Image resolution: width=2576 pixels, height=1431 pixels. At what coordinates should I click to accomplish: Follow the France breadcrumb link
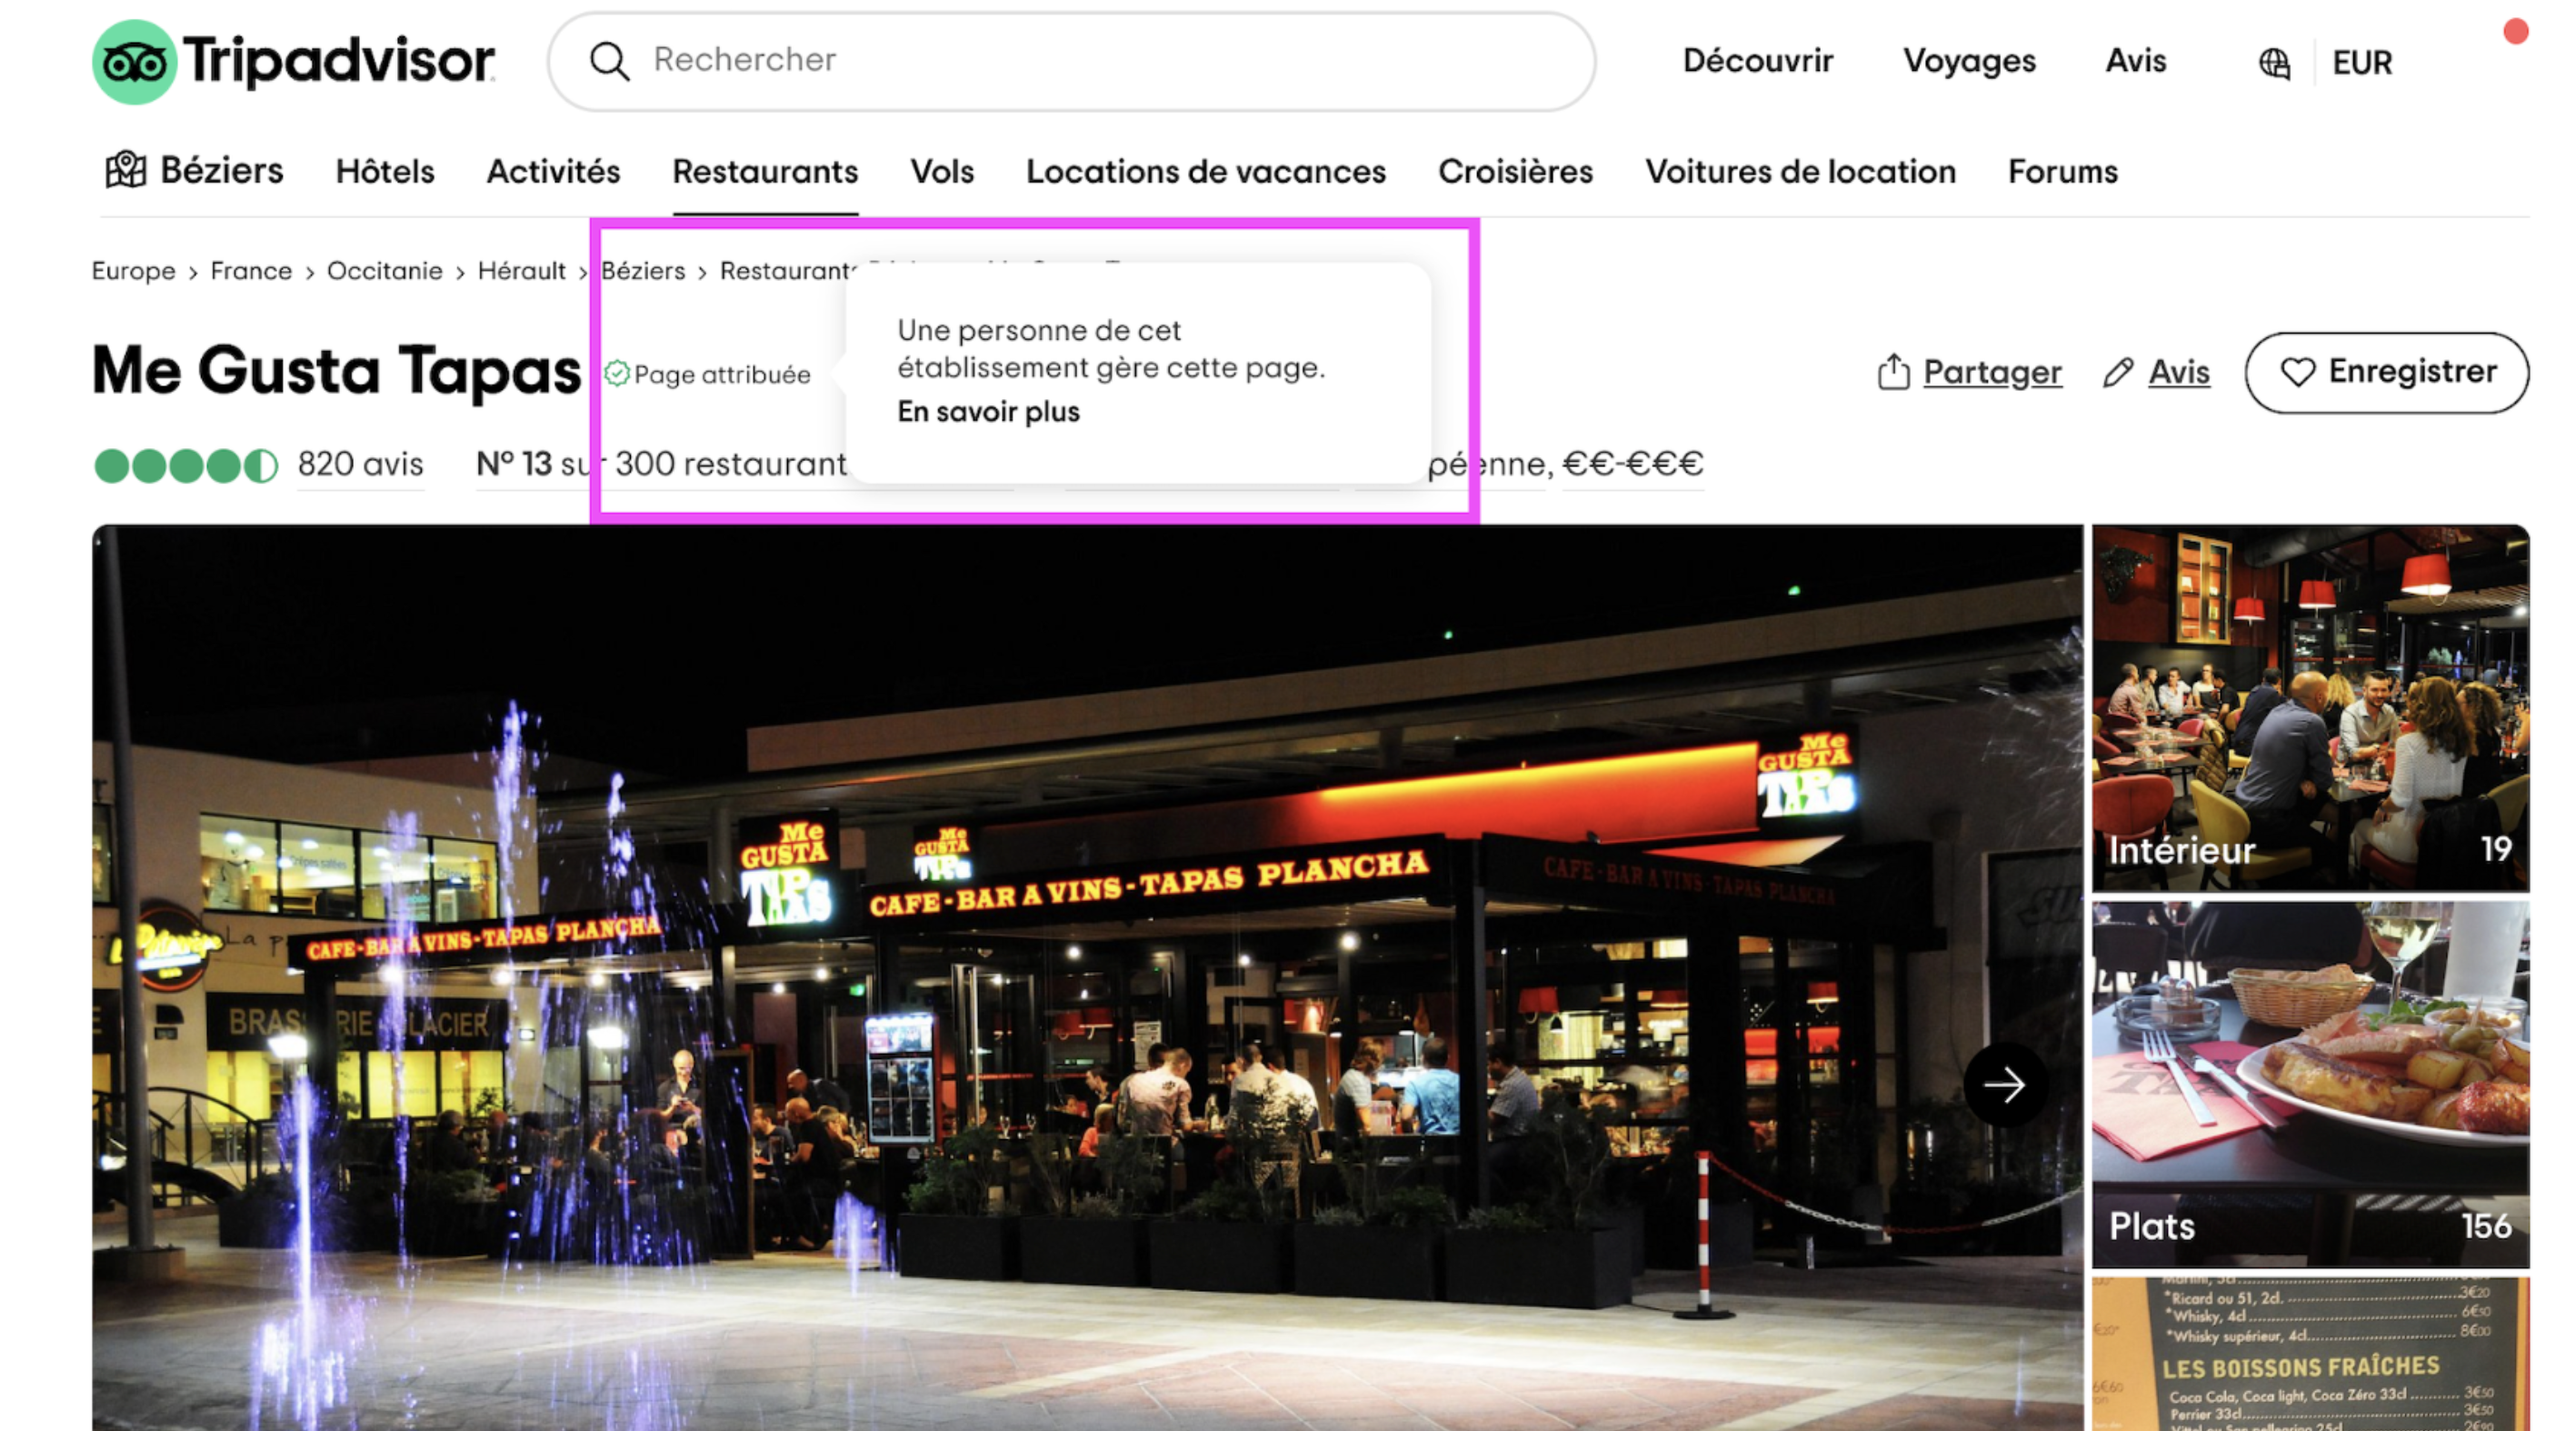click(251, 271)
